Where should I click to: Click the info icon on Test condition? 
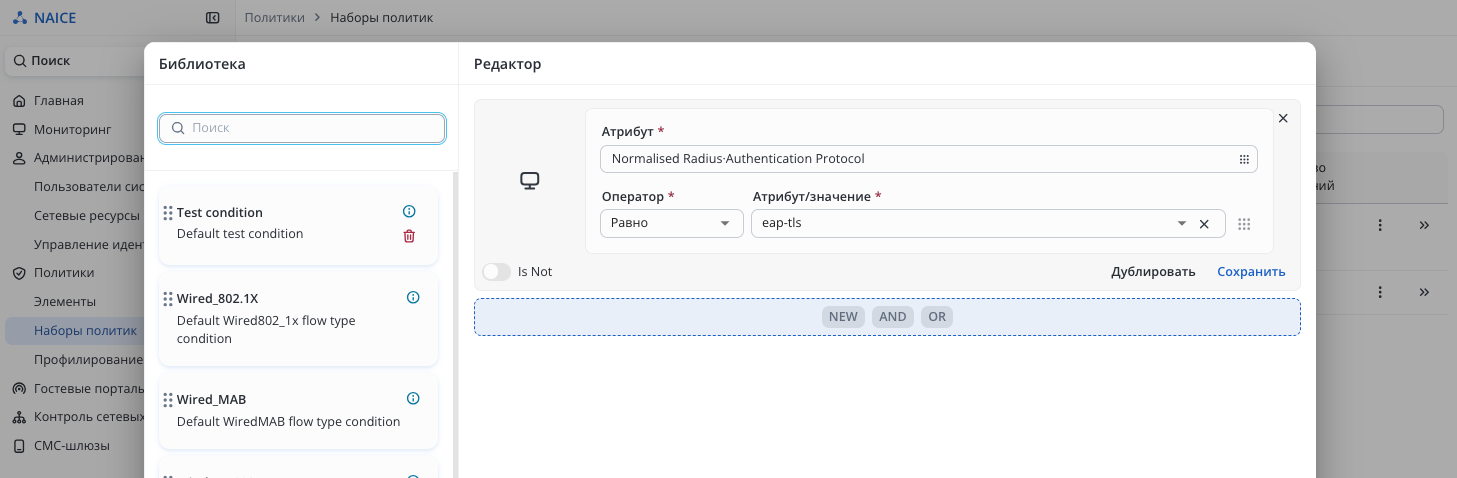coord(408,211)
